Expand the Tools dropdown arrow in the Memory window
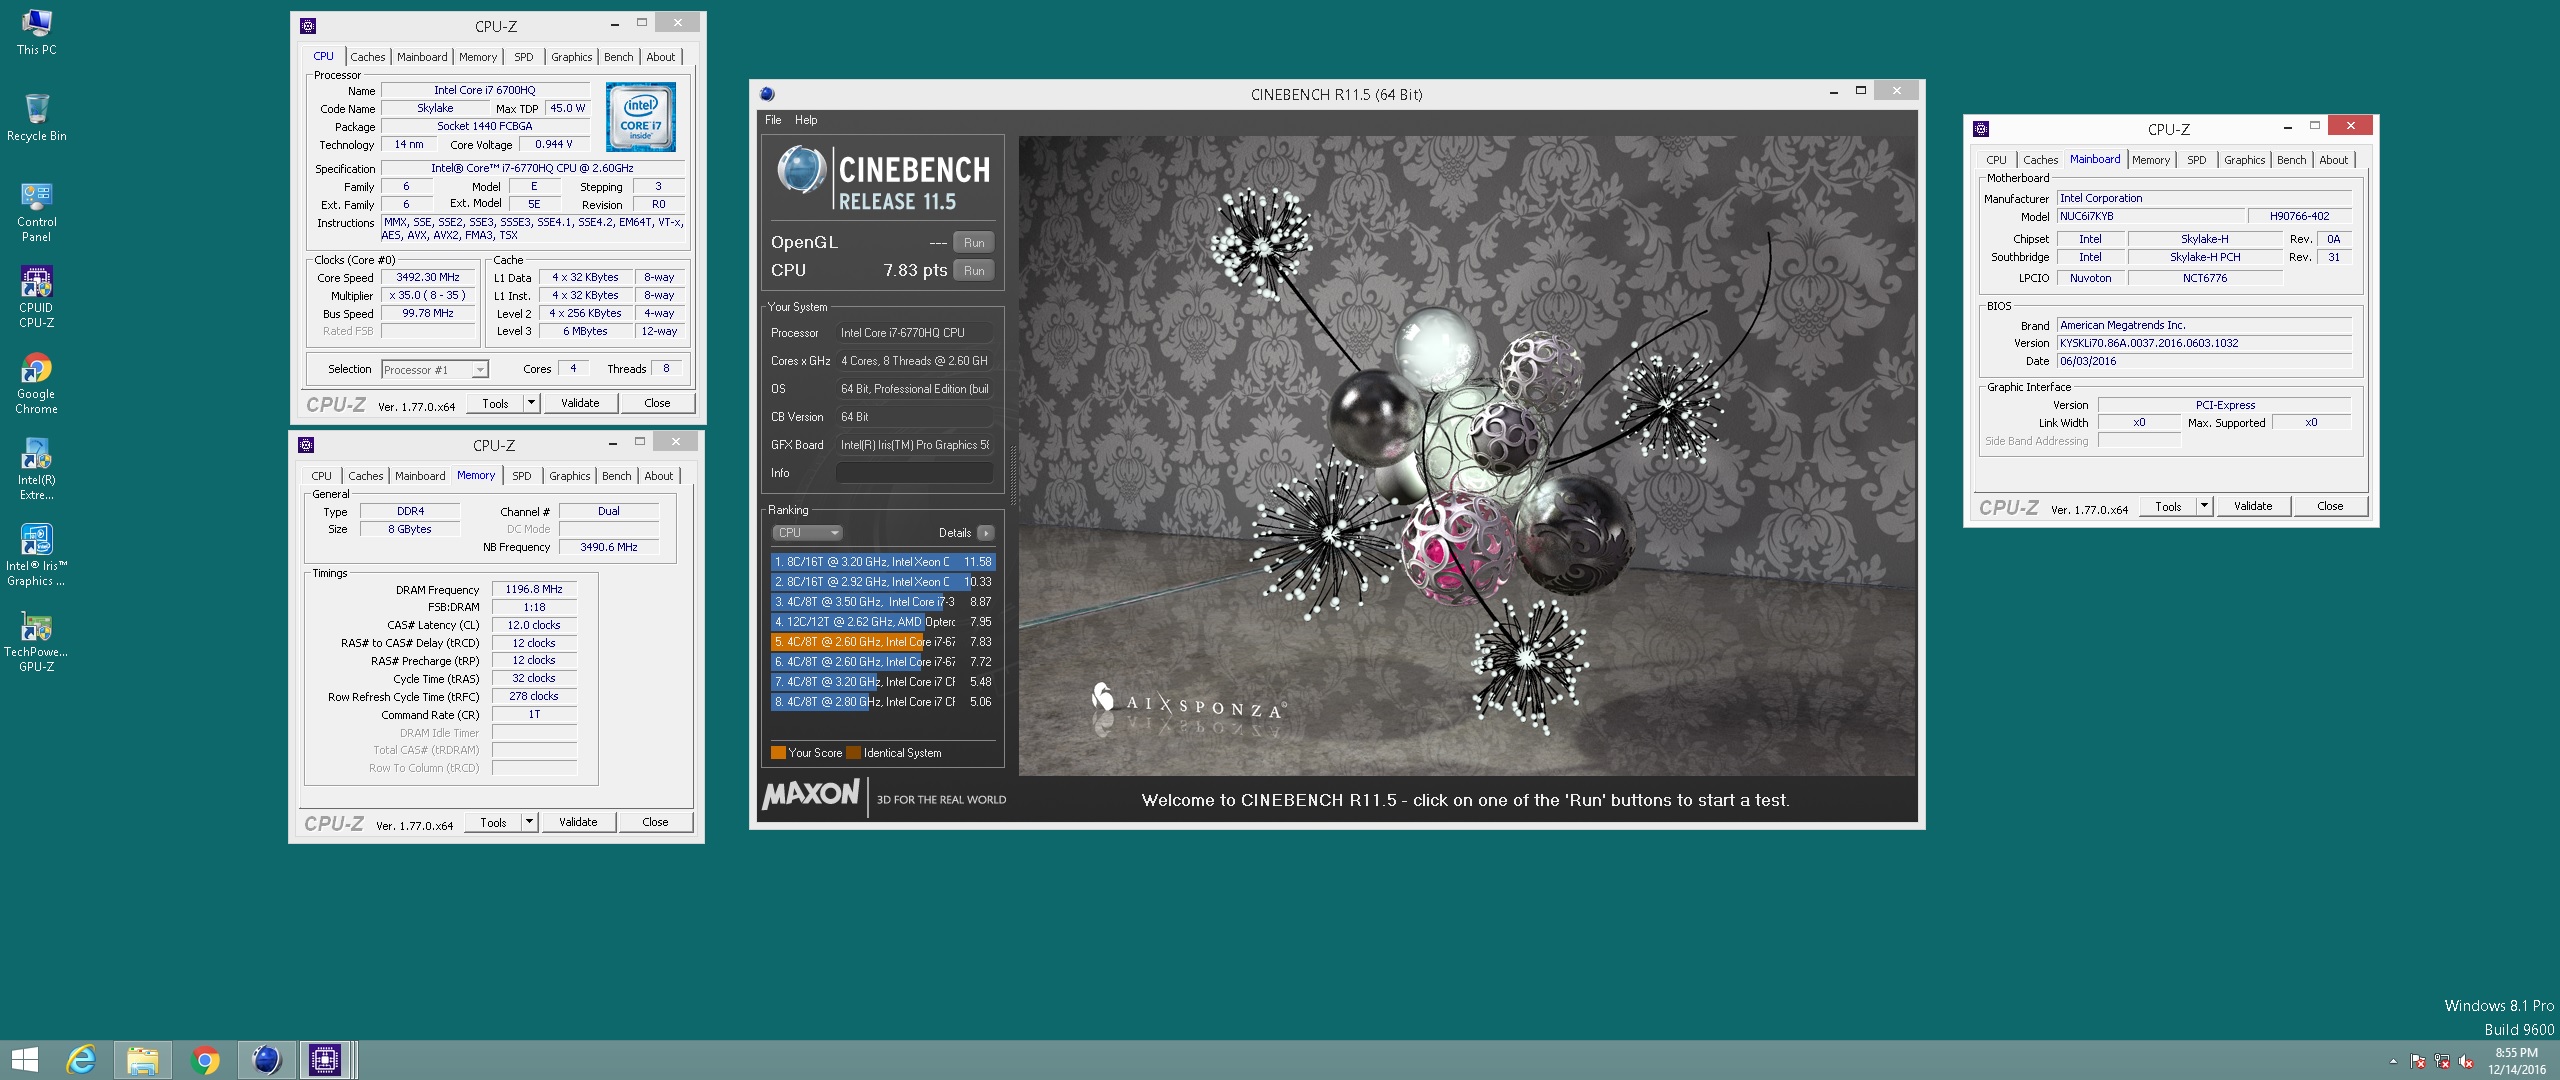The height and width of the screenshot is (1080, 2560). (529, 822)
